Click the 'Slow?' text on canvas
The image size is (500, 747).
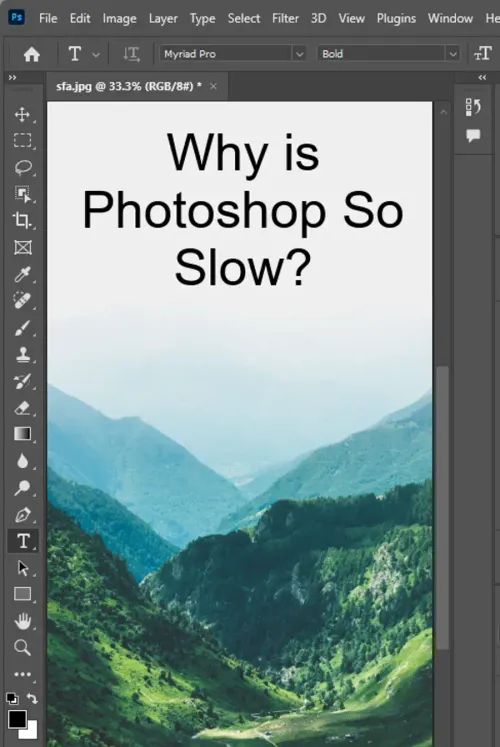point(243,267)
